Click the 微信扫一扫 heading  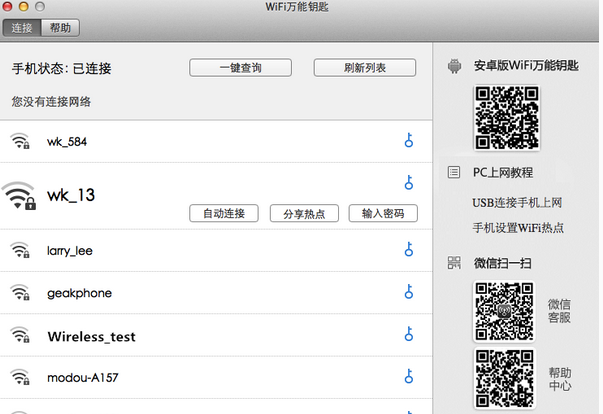pyautogui.click(x=503, y=263)
